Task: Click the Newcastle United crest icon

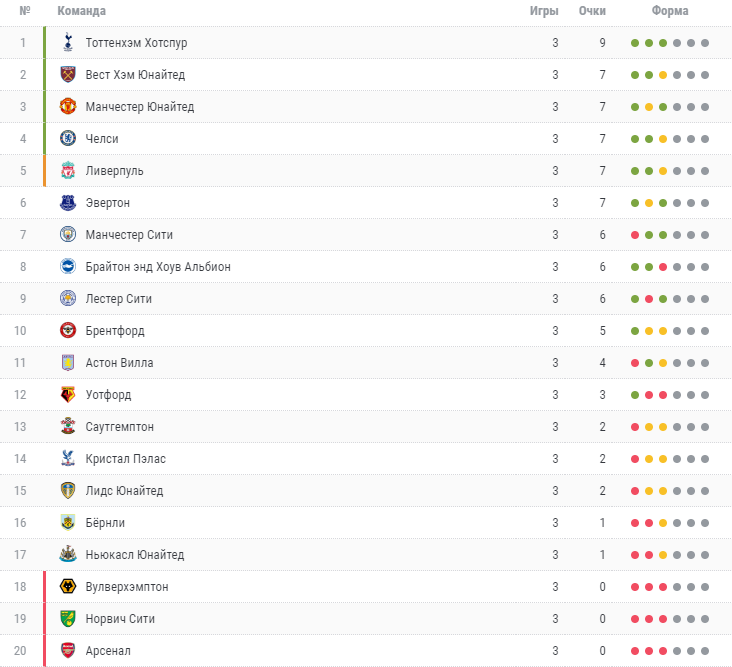Action: [68, 555]
